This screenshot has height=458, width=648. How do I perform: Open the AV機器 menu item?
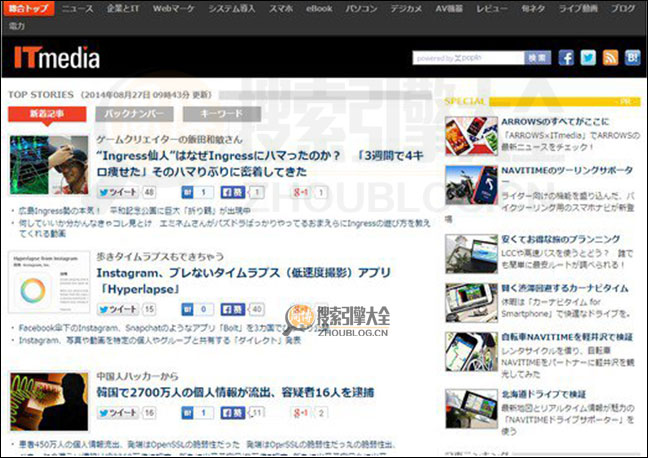pyautogui.click(x=449, y=8)
